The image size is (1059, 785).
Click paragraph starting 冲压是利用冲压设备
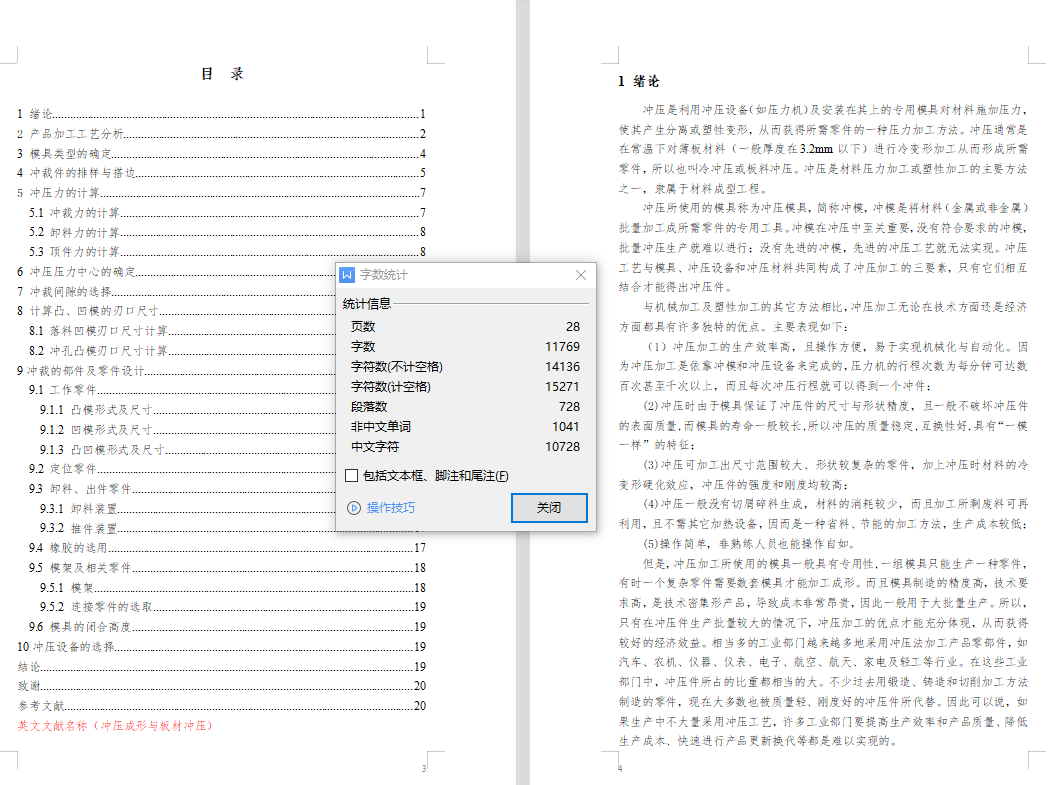point(823,149)
